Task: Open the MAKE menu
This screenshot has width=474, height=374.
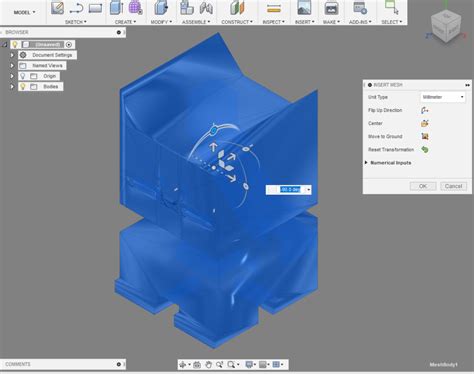Action: (331, 22)
